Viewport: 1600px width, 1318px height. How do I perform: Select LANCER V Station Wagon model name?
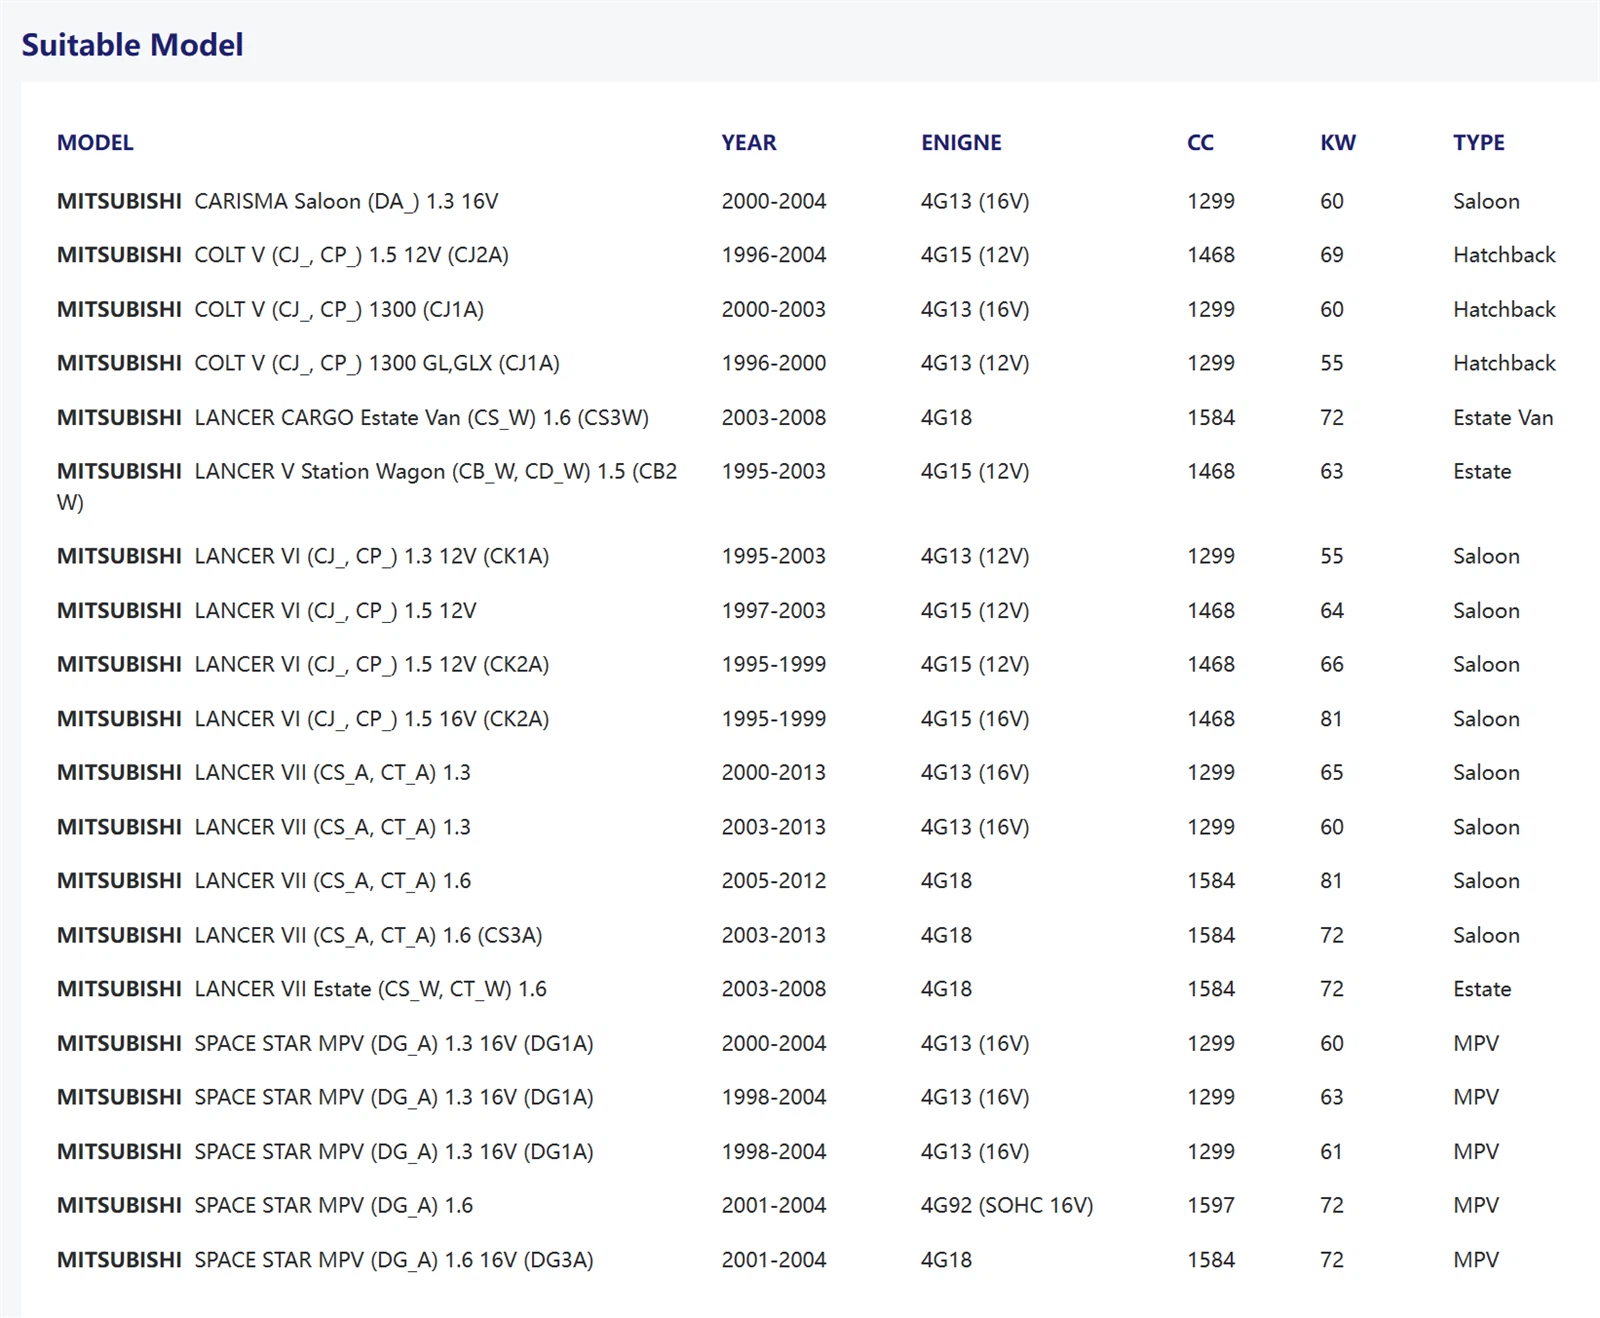(367, 486)
